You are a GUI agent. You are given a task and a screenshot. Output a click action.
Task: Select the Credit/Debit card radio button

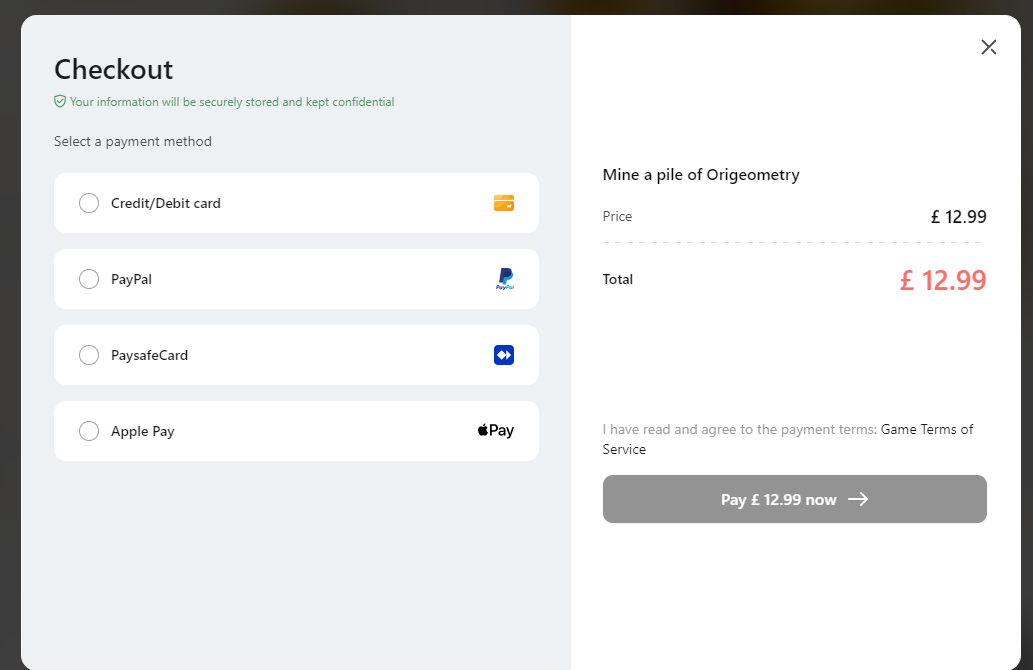89,203
